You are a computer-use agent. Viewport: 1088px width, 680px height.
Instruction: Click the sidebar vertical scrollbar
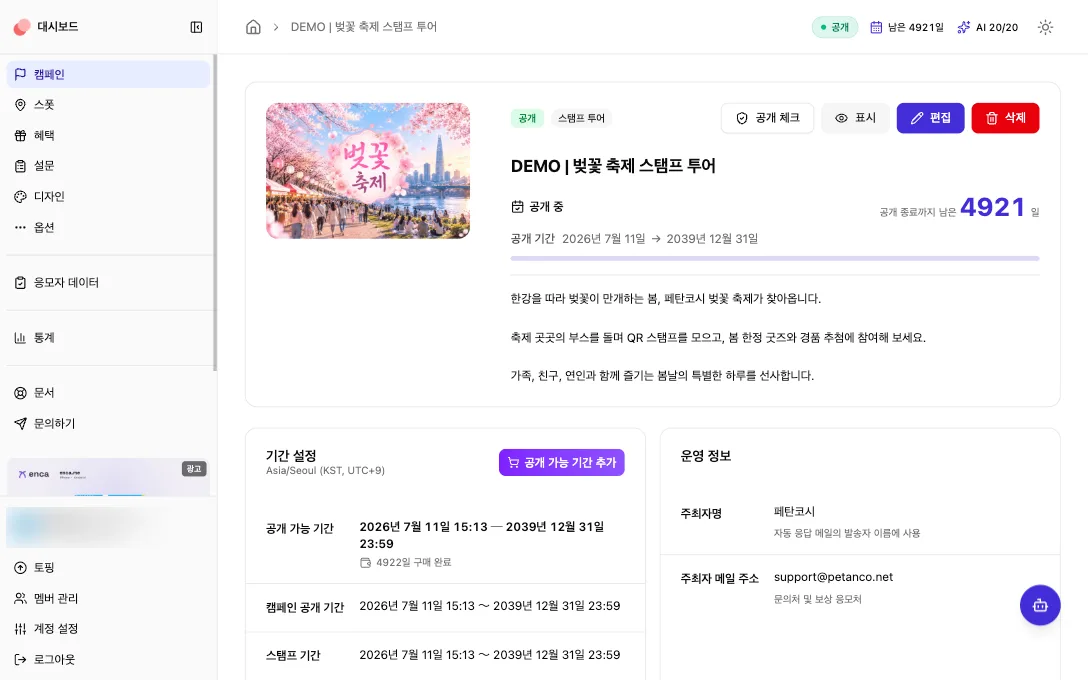point(214,212)
